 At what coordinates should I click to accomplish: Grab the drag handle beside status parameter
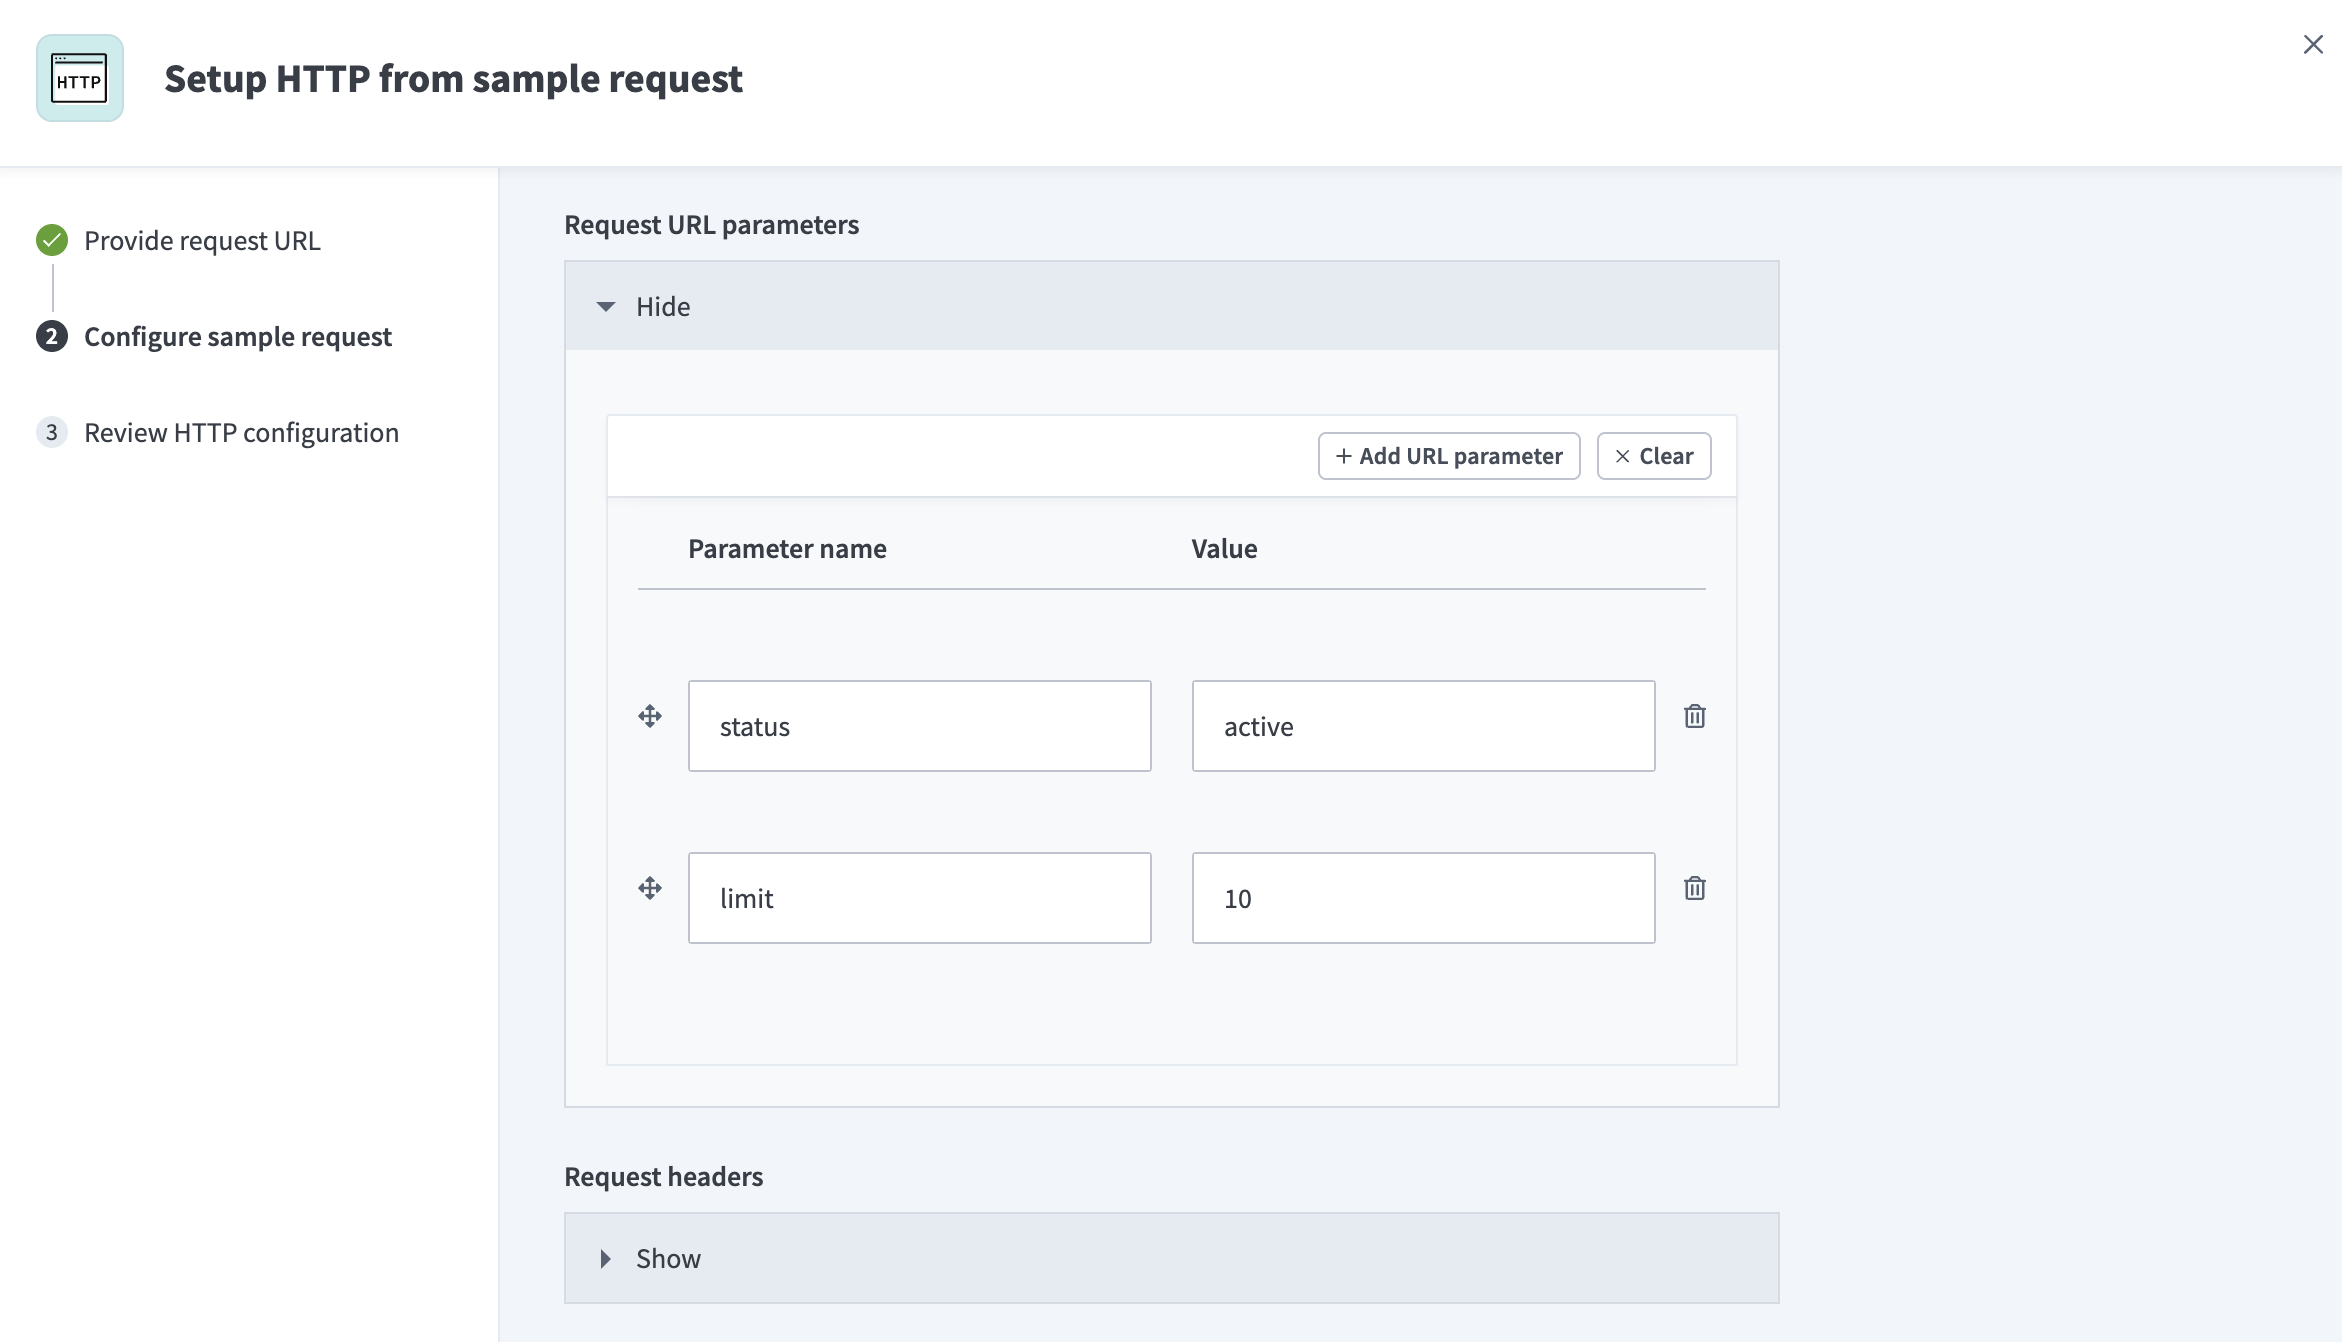pos(650,716)
